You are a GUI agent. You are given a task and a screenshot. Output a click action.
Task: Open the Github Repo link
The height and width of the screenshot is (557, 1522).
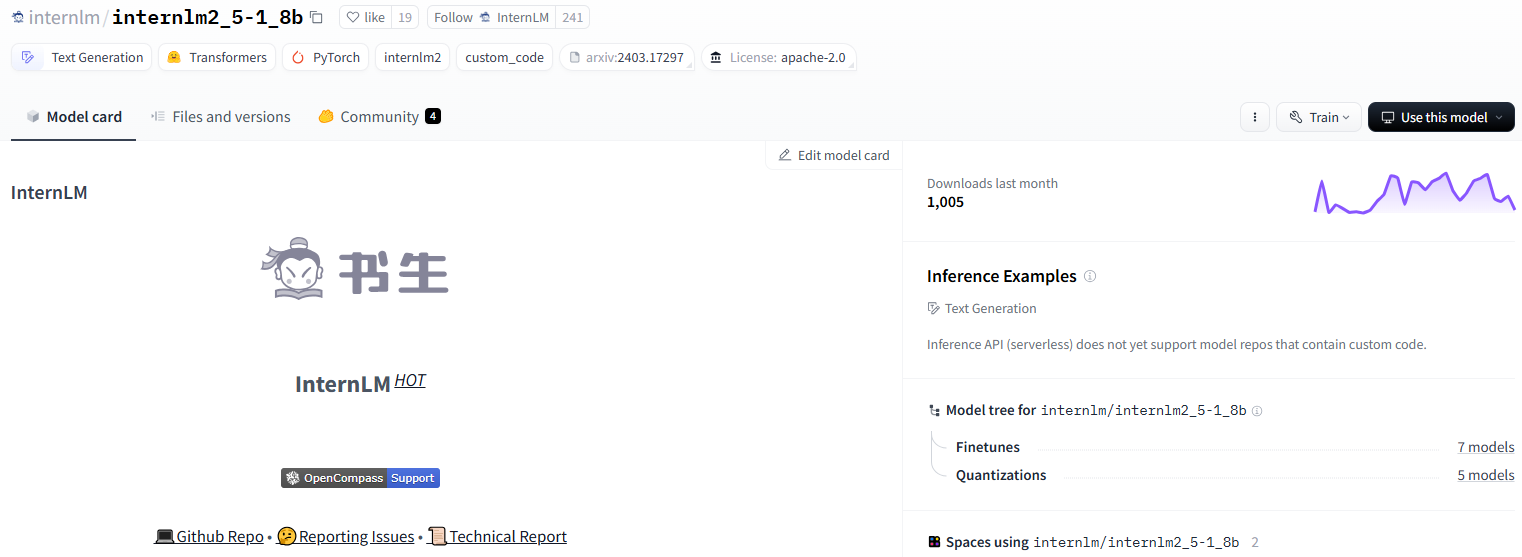pyautogui.click(x=209, y=537)
